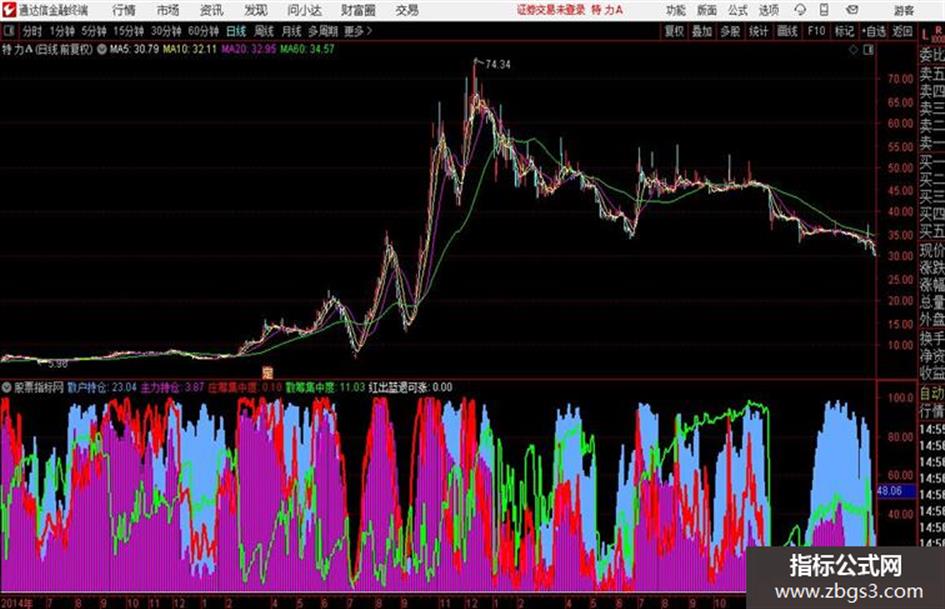Viewport: 945px width, 609px height.
Task: Toggle the side panel icon at chart top right
Action: point(868,50)
